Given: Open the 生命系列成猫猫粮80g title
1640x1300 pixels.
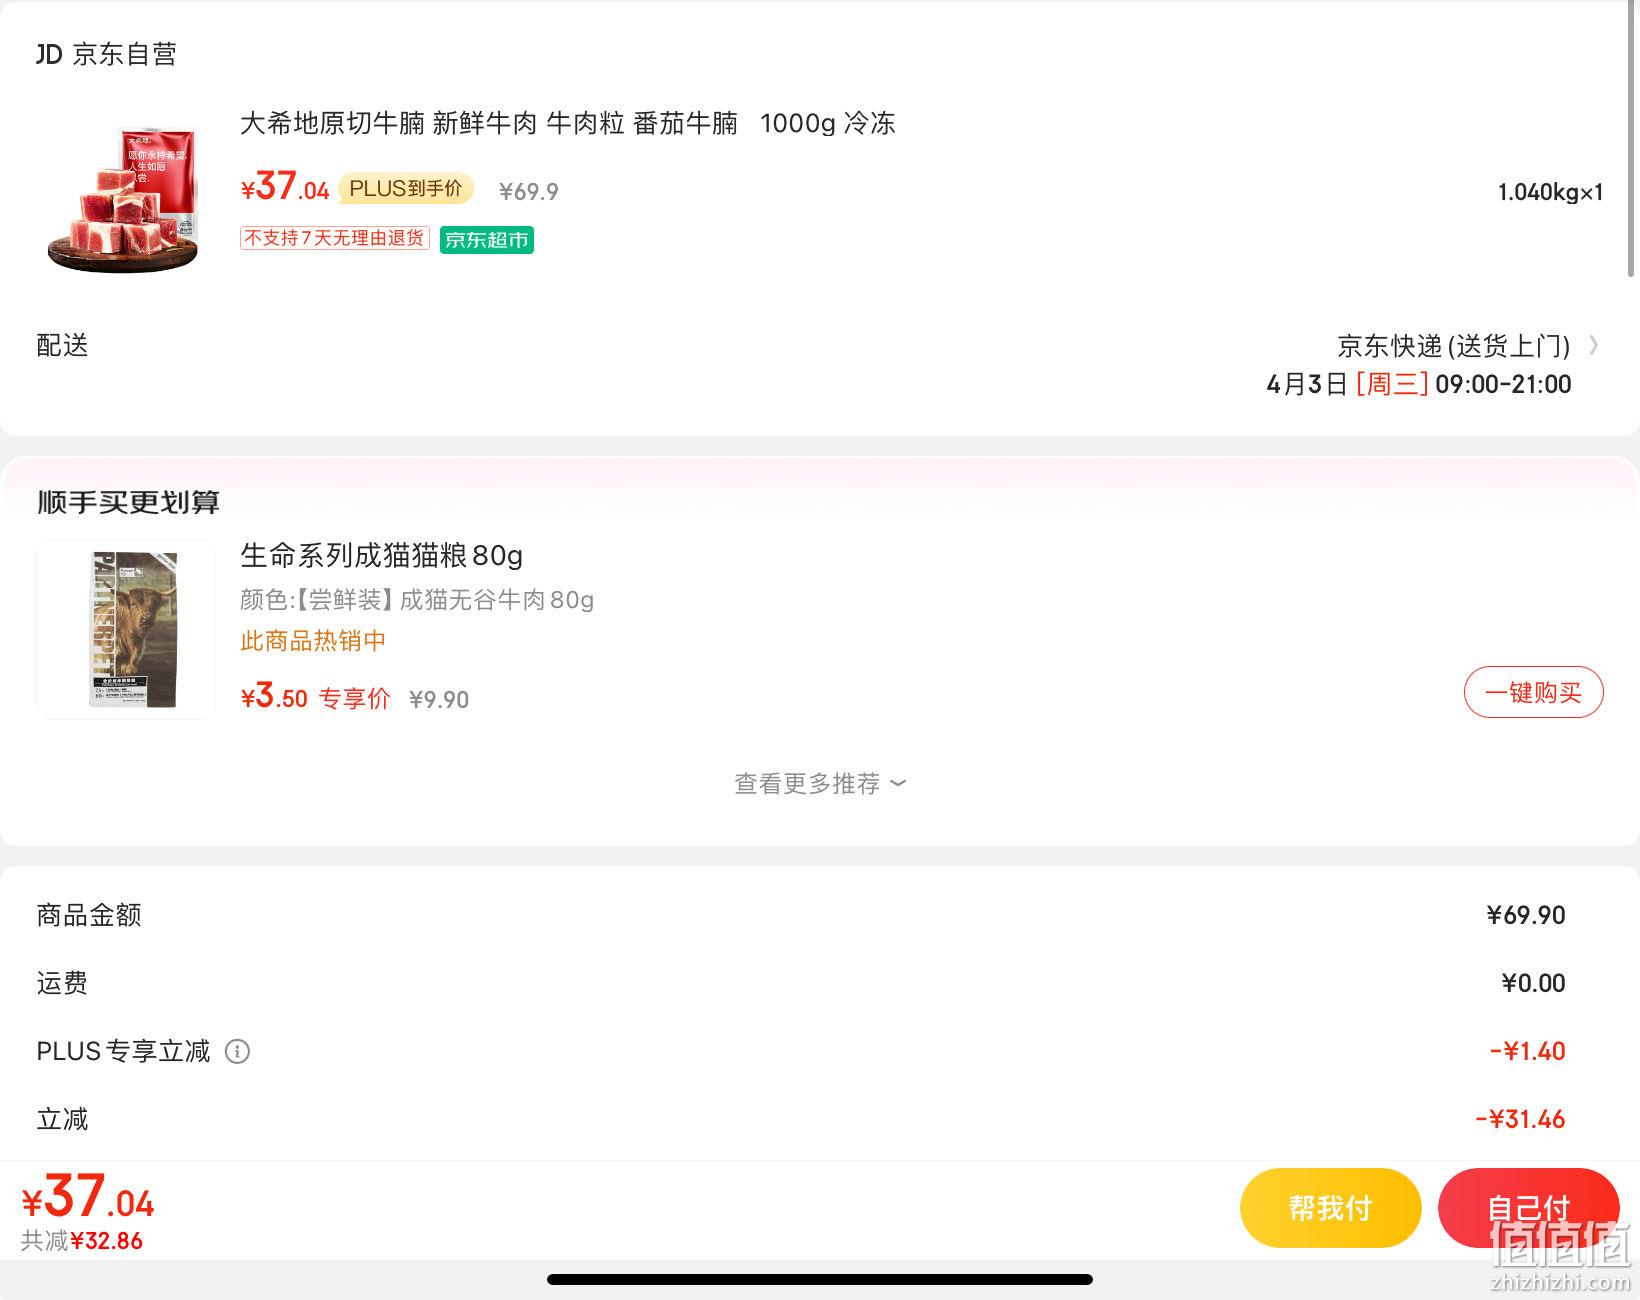Looking at the screenshot, I should (x=381, y=555).
